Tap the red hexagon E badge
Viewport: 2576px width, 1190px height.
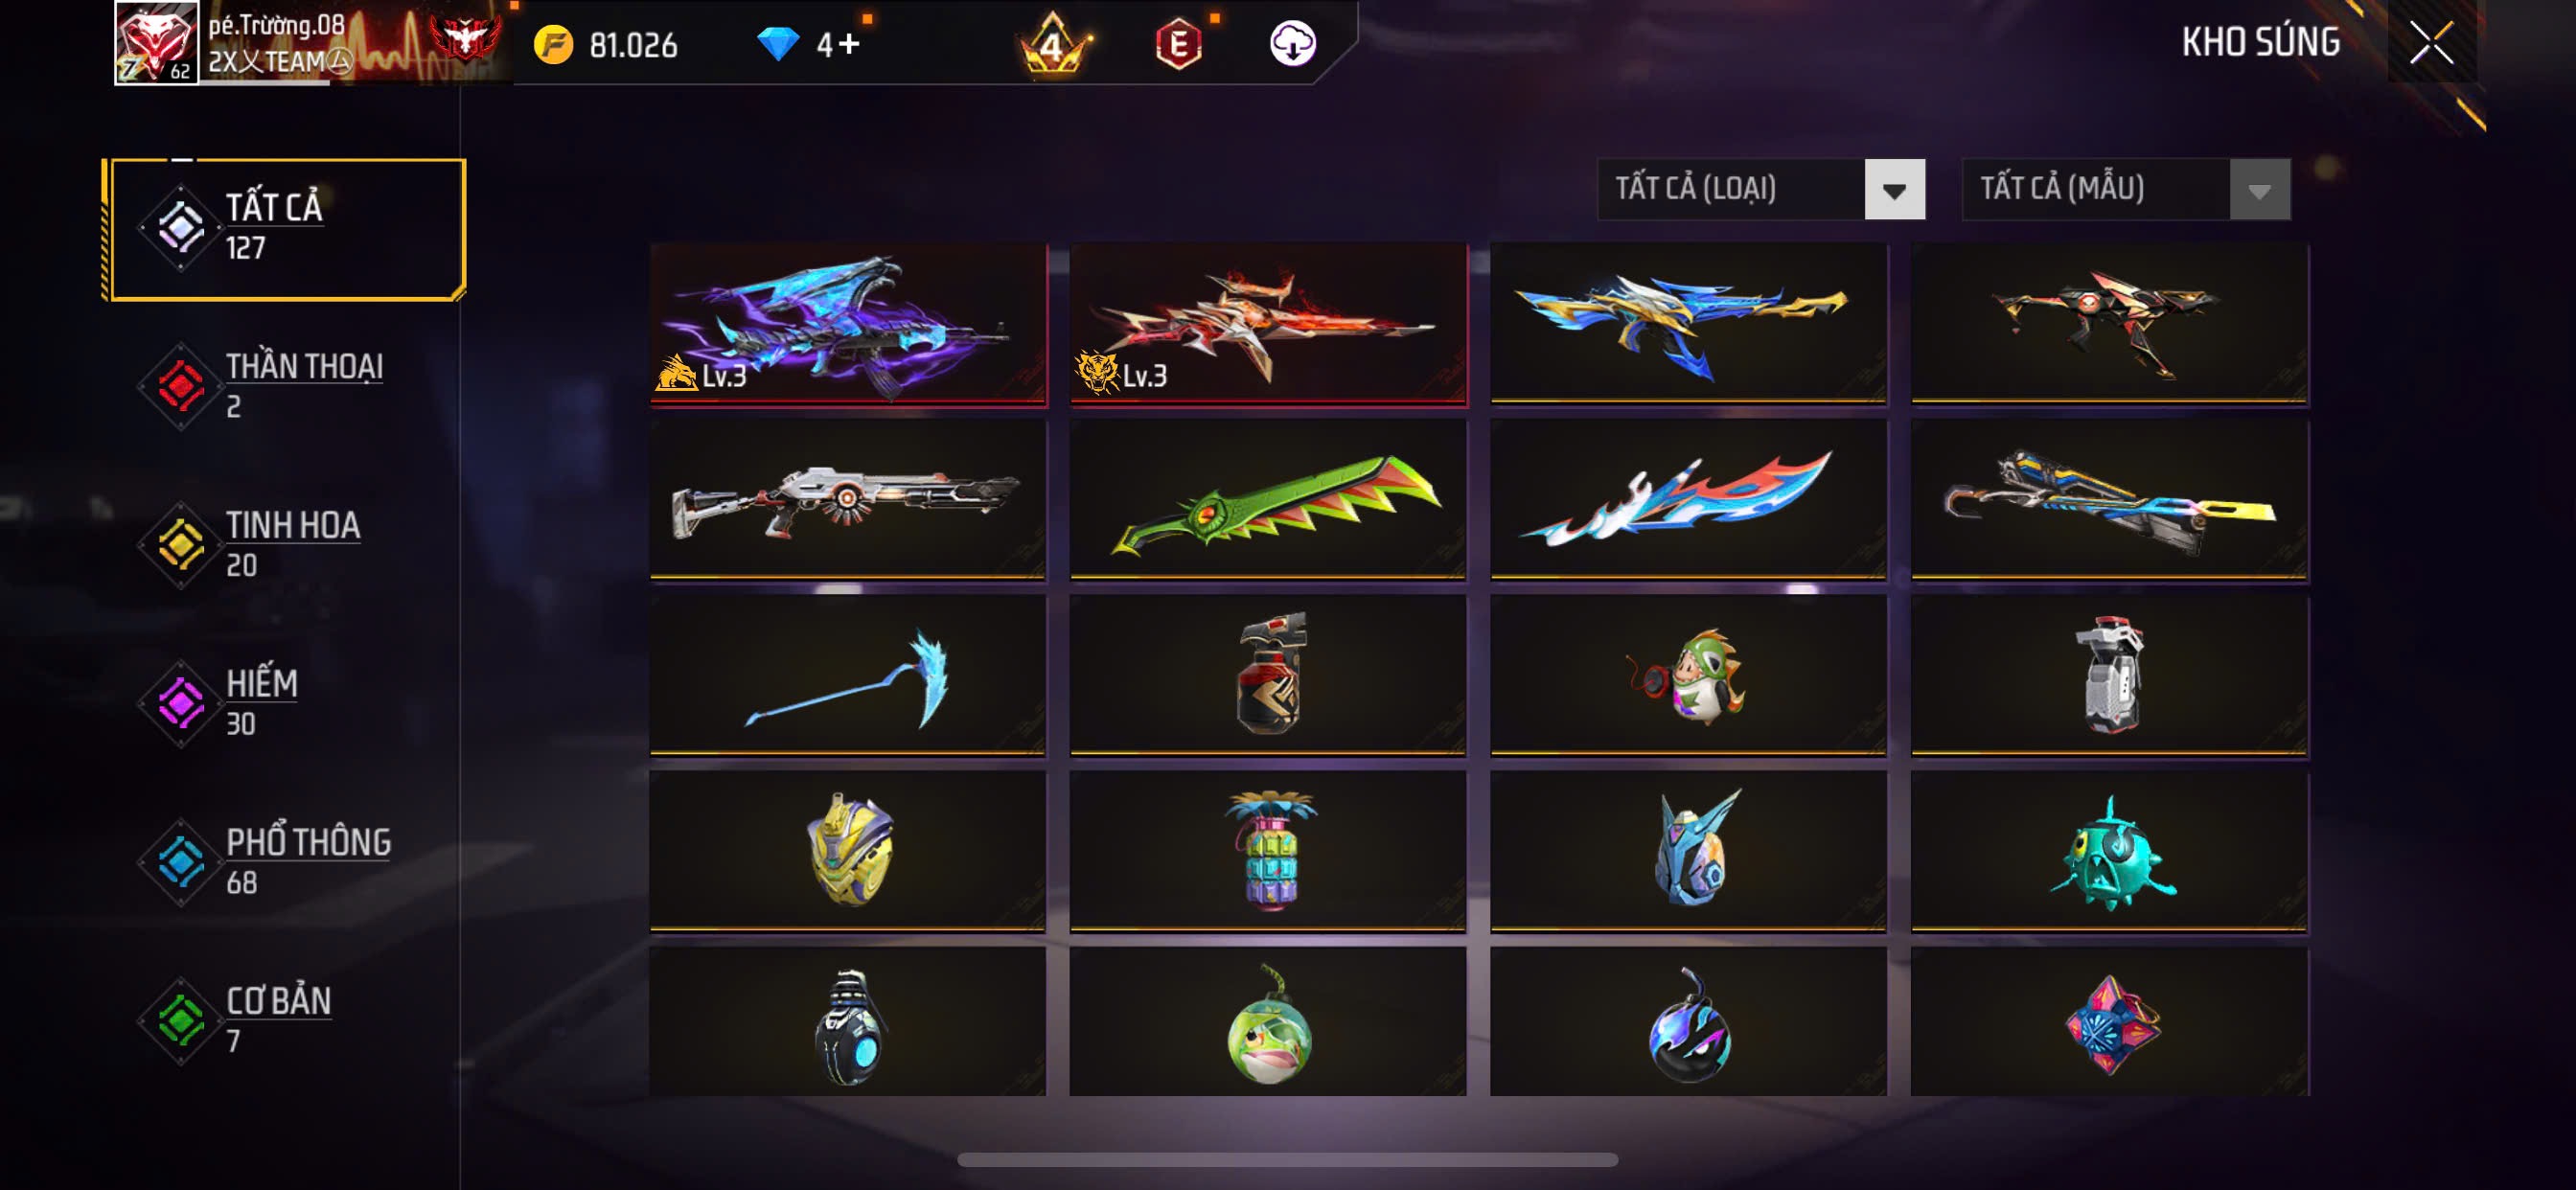(1179, 44)
